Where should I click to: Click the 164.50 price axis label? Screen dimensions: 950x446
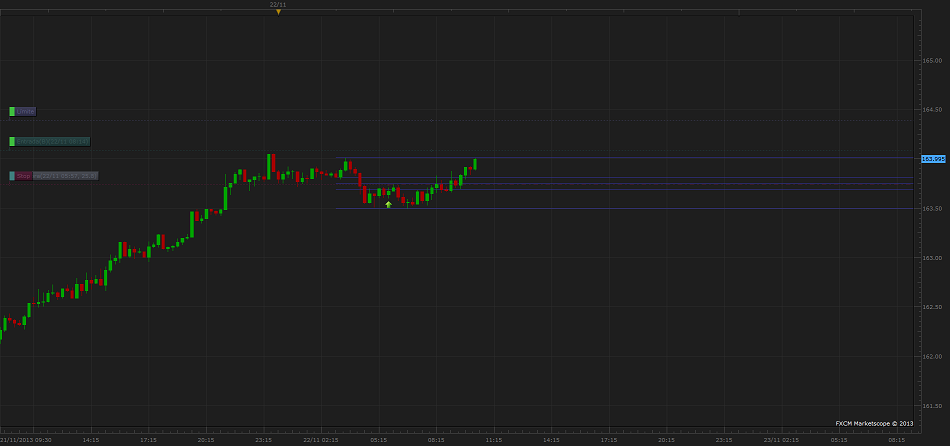(x=931, y=110)
